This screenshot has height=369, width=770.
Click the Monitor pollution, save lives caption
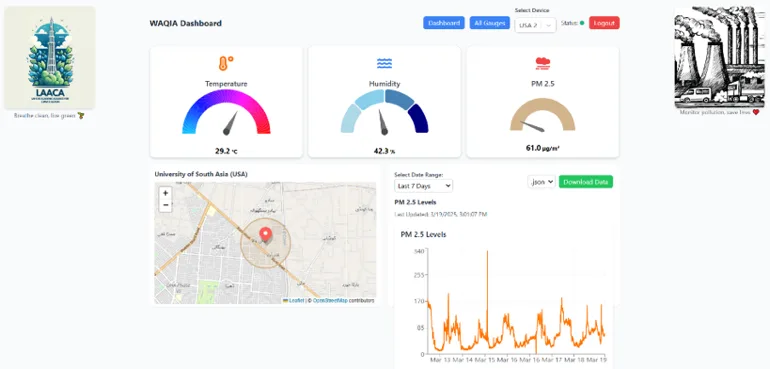click(x=719, y=112)
